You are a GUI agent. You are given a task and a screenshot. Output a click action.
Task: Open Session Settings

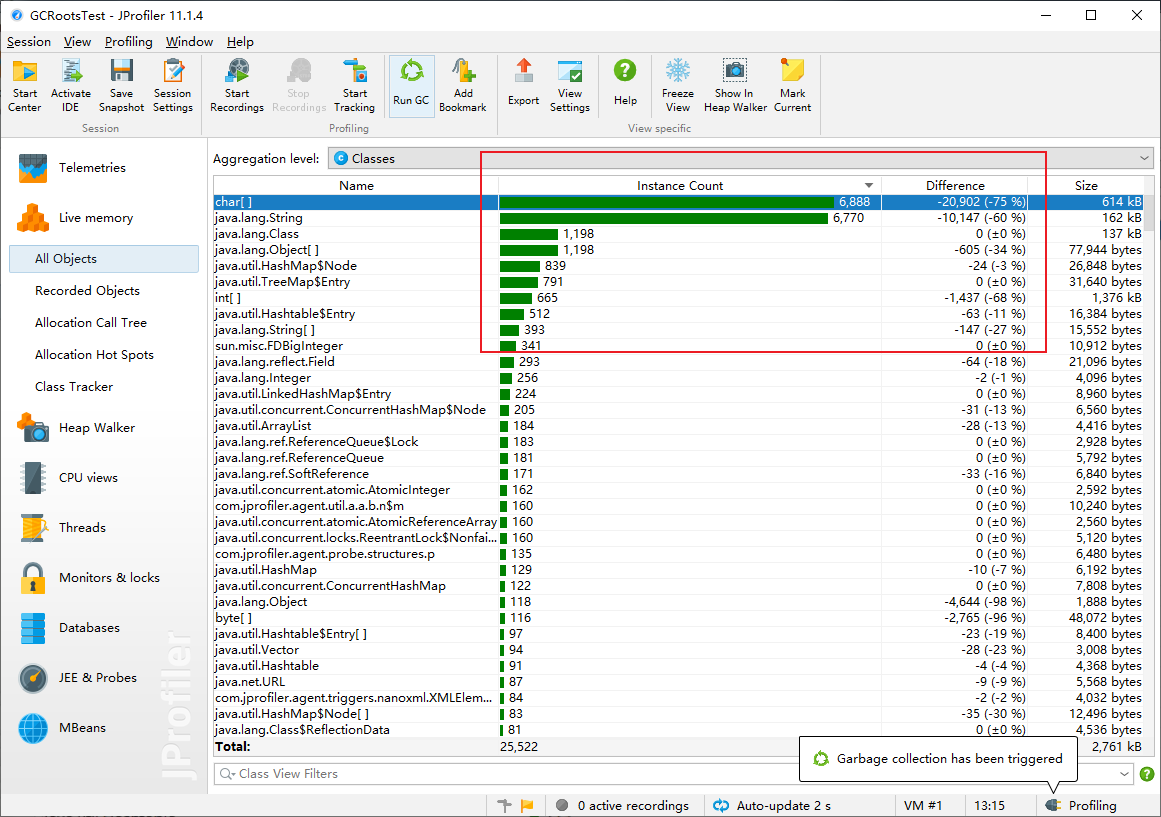[173, 86]
